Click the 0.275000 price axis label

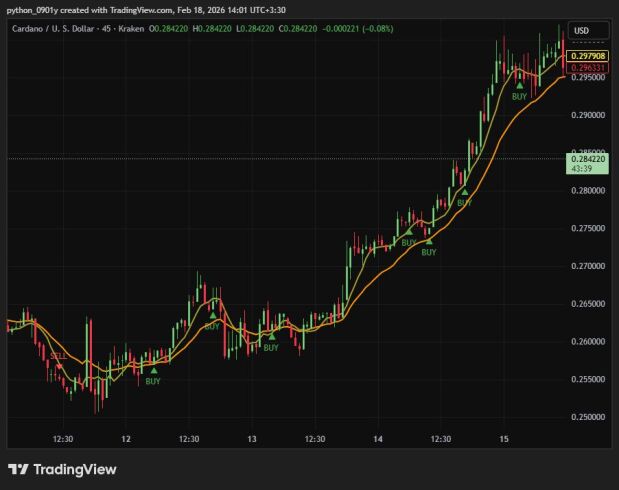point(588,228)
